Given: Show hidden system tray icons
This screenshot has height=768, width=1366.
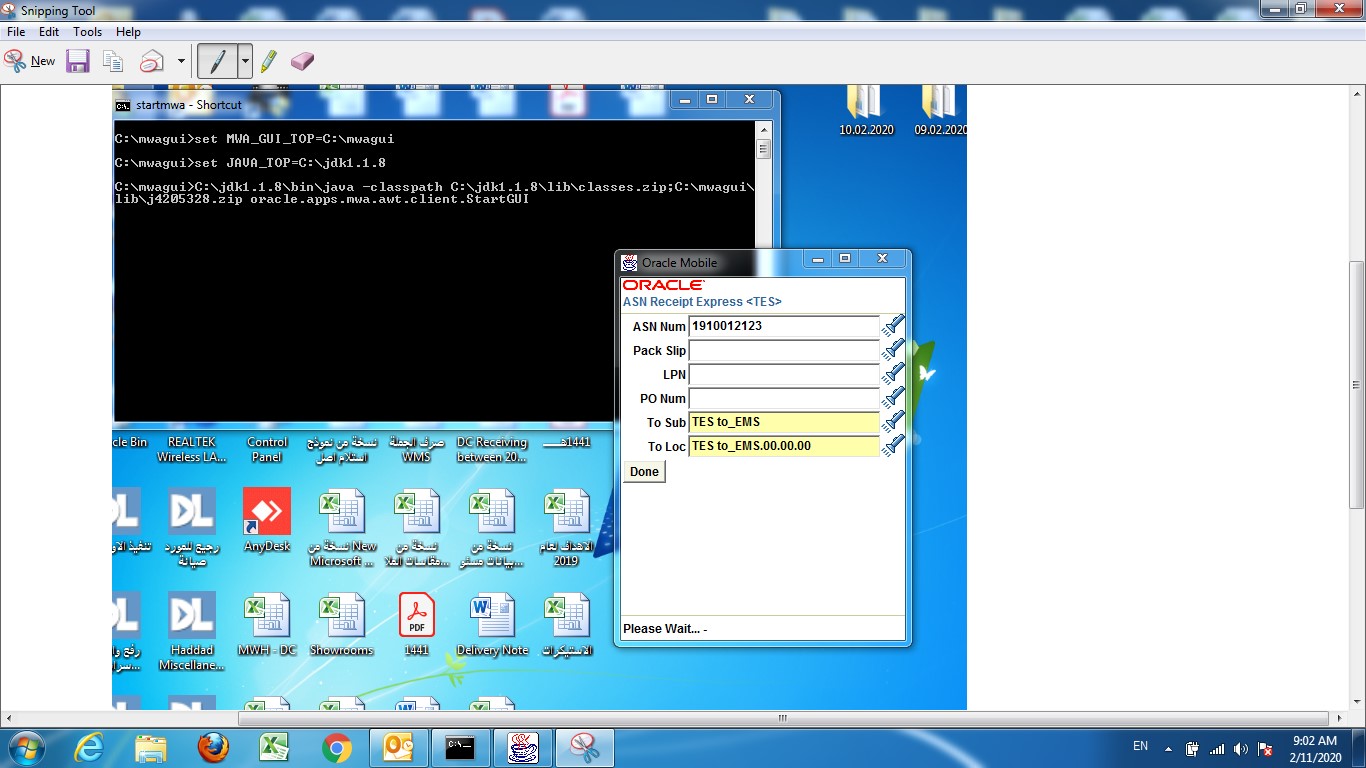Looking at the screenshot, I should point(1168,748).
